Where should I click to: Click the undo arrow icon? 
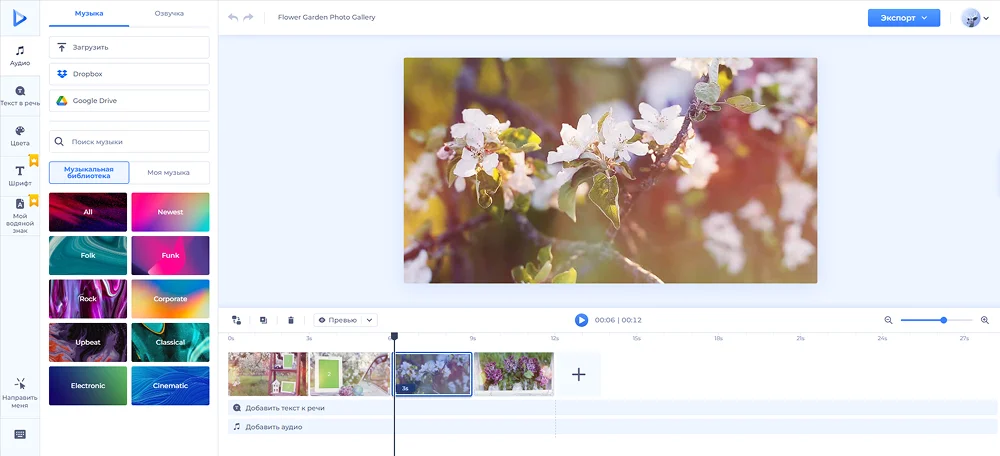click(x=233, y=17)
